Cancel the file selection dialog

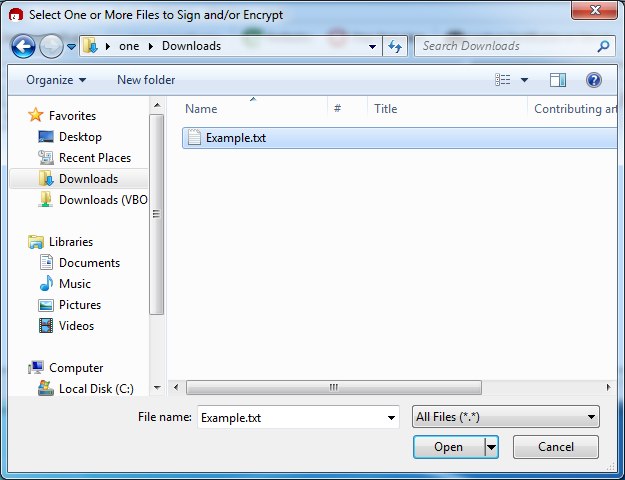pos(556,447)
